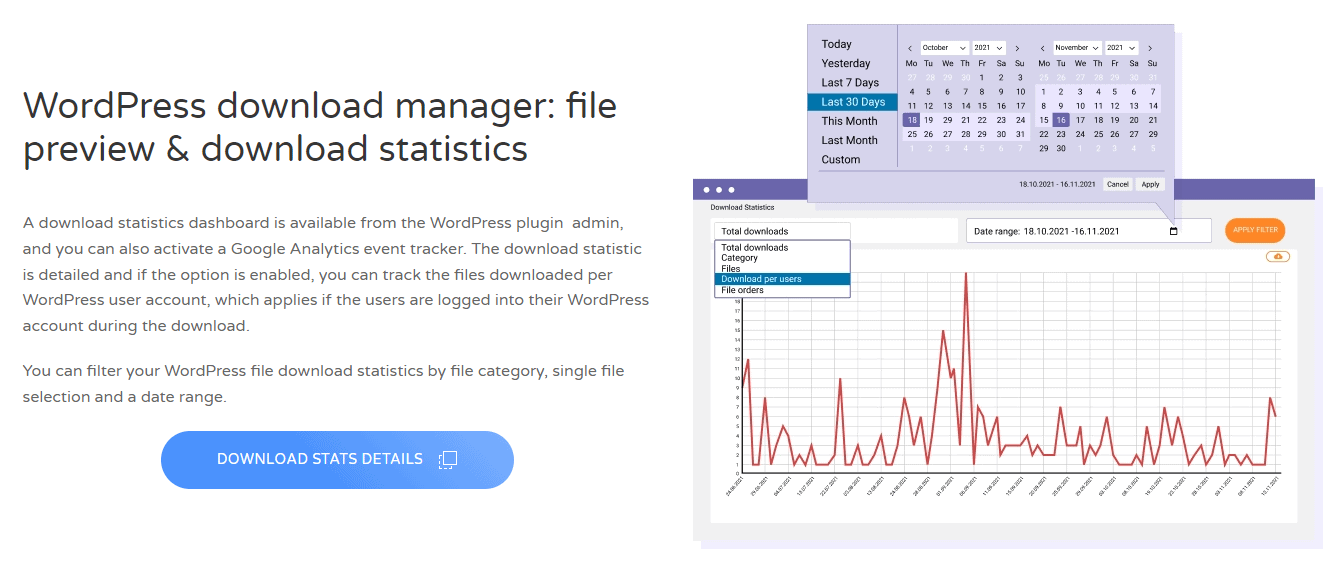
Task: Click the DOWNLOAD STATS DETAILS button
Action: click(337, 460)
